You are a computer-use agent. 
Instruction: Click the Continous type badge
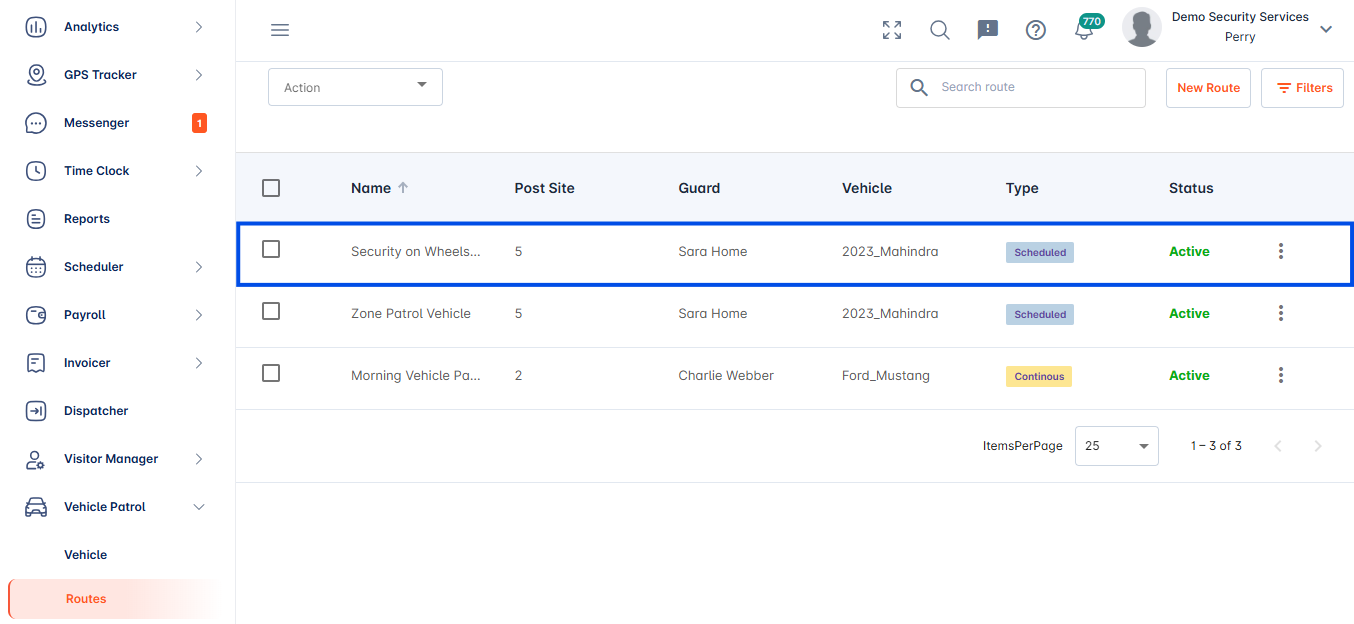(x=1039, y=376)
